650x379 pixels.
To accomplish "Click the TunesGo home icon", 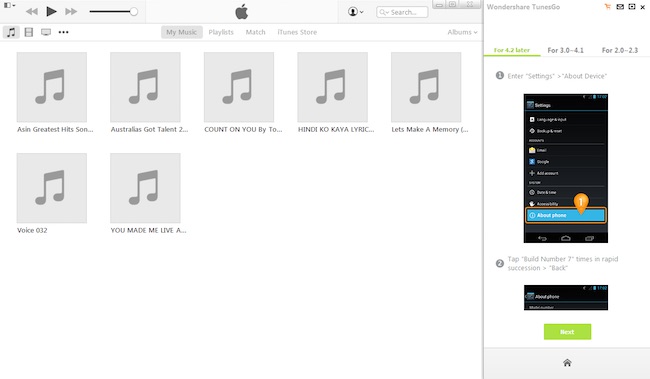I will click(x=567, y=363).
